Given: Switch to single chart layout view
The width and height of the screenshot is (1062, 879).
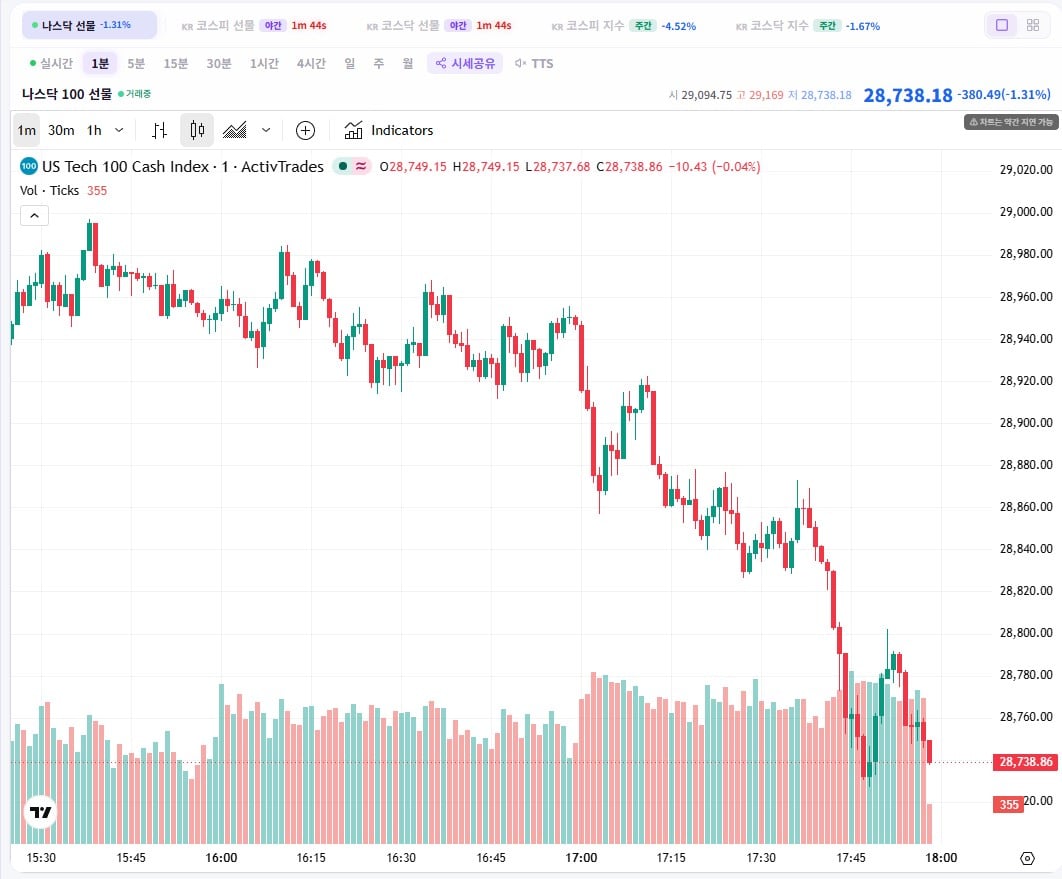Looking at the screenshot, I should point(1002,25).
